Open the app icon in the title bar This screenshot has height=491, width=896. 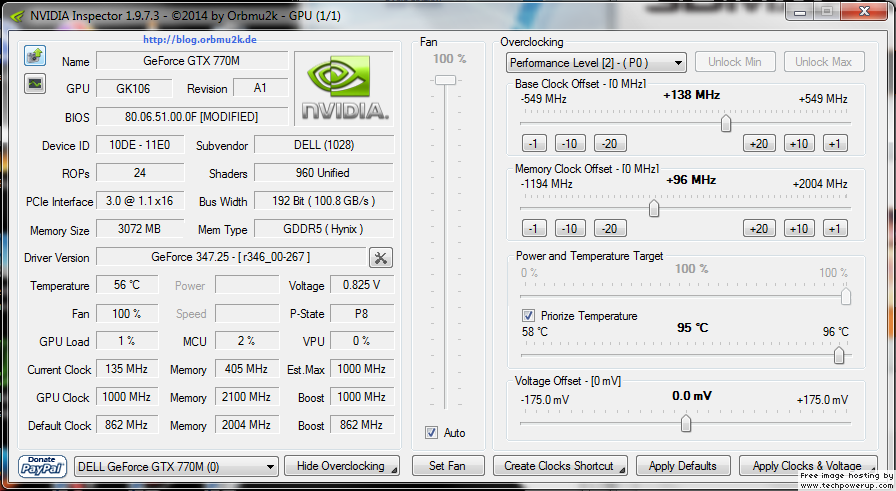[18, 15]
